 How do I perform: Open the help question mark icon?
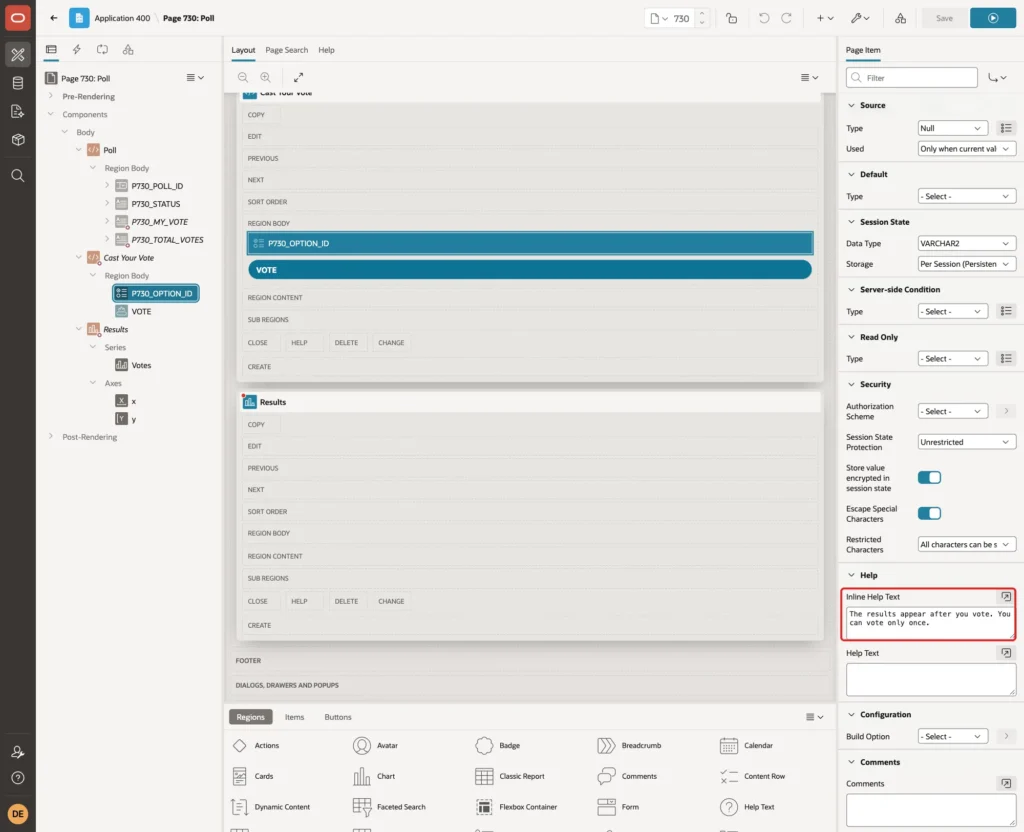(18, 778)
